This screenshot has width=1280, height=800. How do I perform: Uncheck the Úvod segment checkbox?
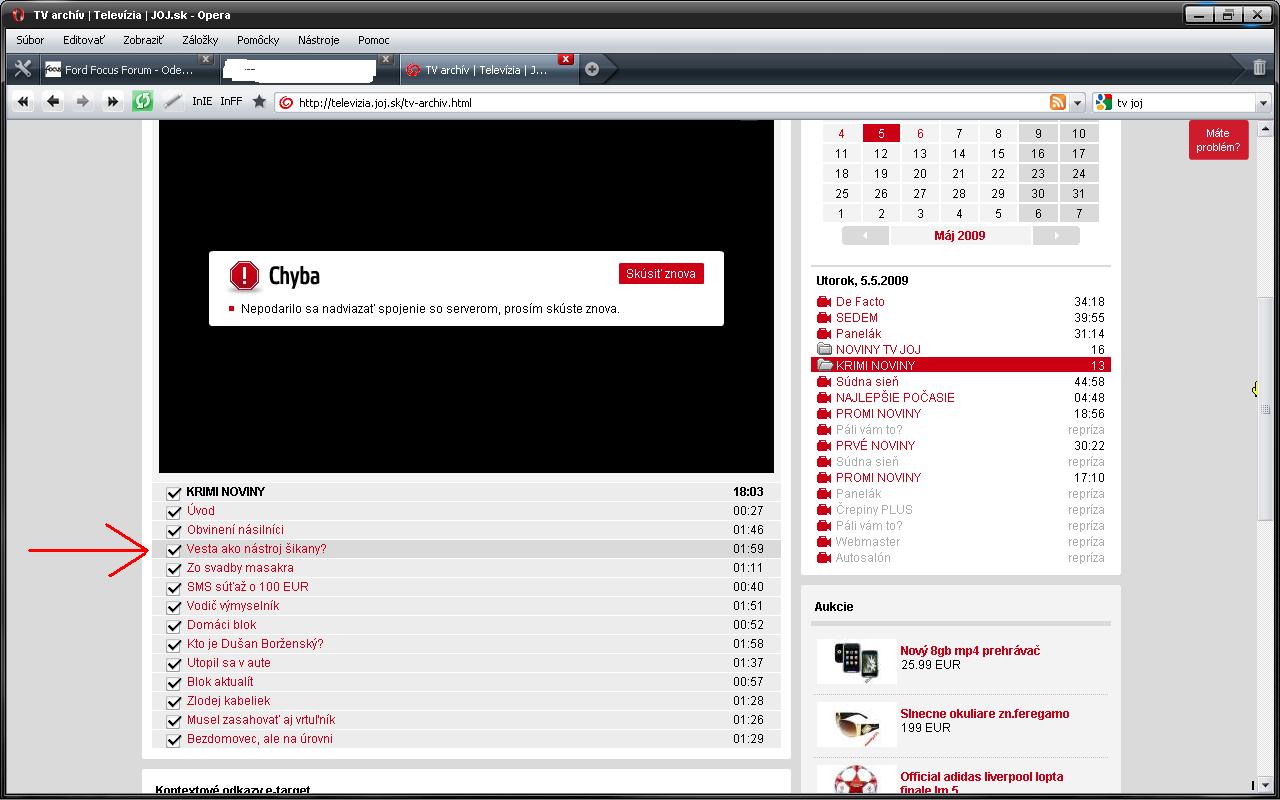pos(174,512)
